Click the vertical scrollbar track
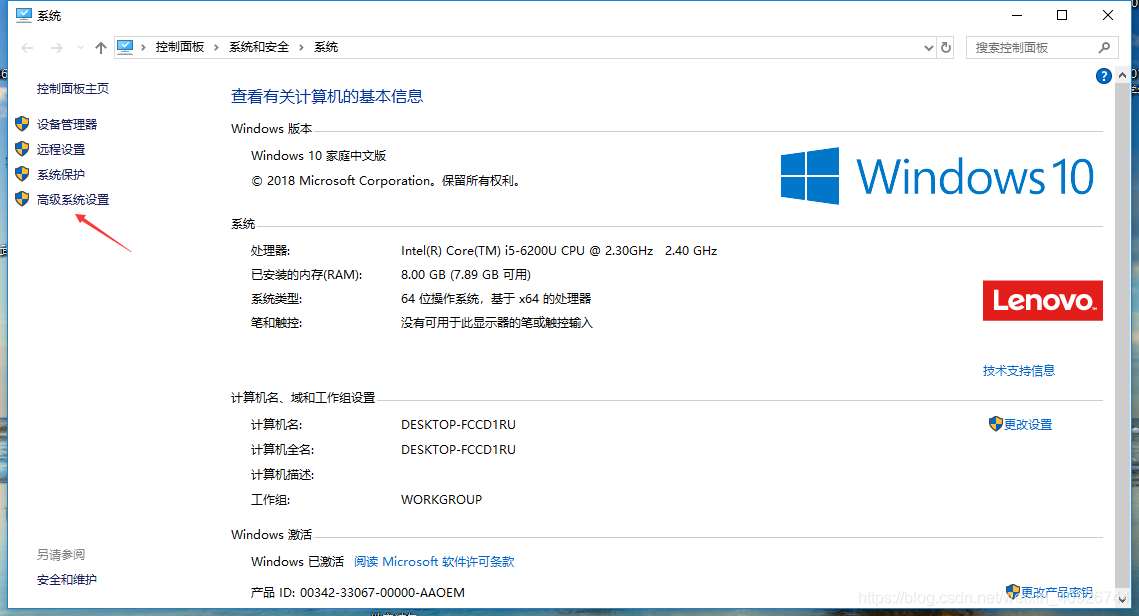The height and width of the screenshot is (616, 1139). coord(1123,338)
